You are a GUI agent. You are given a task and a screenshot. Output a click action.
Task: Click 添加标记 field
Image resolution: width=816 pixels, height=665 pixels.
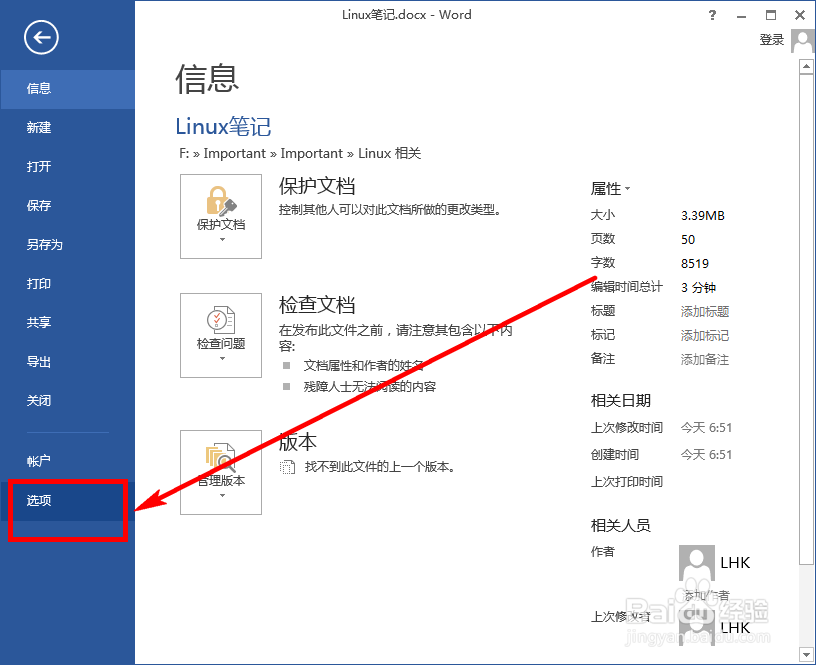tap(705, 336)
